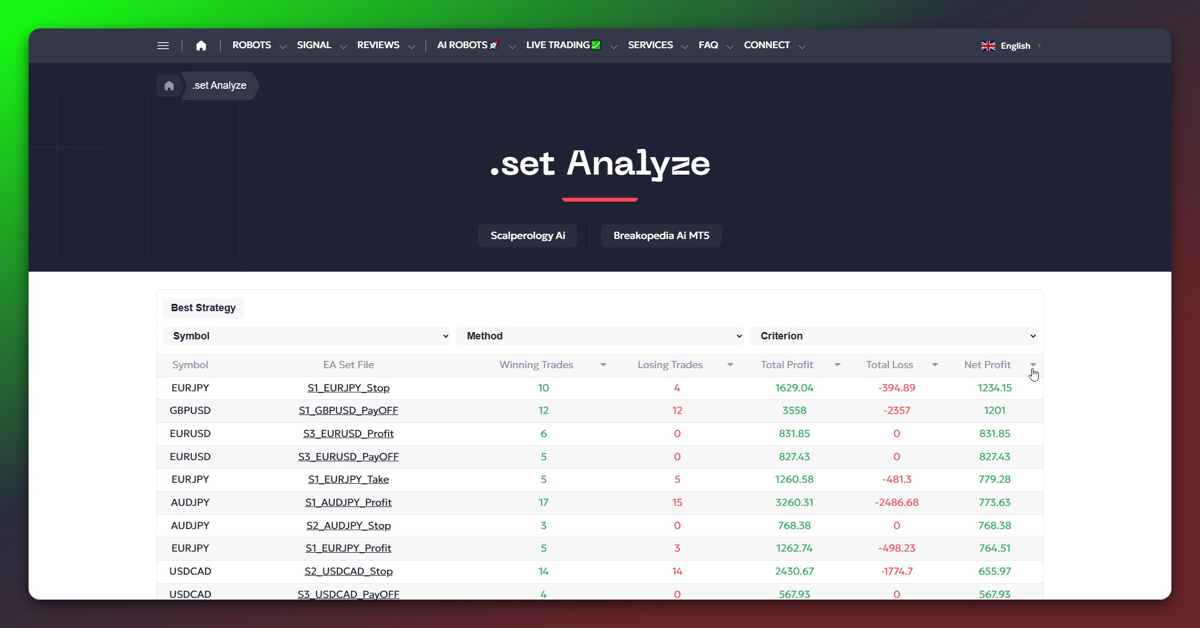Open the S1_EURJPY_Profit set file

(349, 549)
